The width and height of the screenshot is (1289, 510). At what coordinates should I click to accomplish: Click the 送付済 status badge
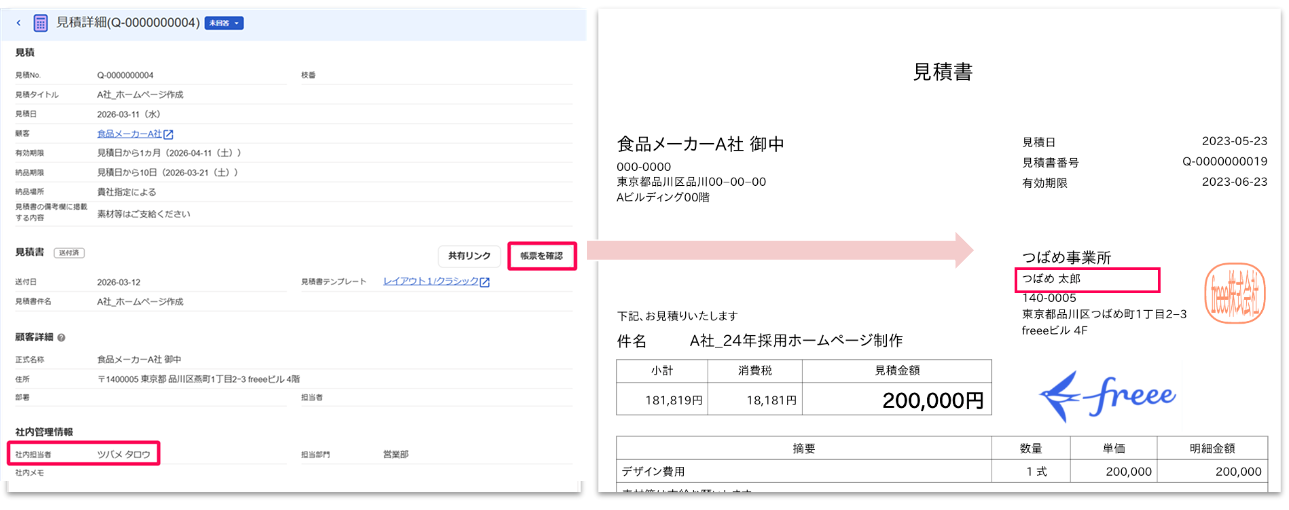point(69,254)
